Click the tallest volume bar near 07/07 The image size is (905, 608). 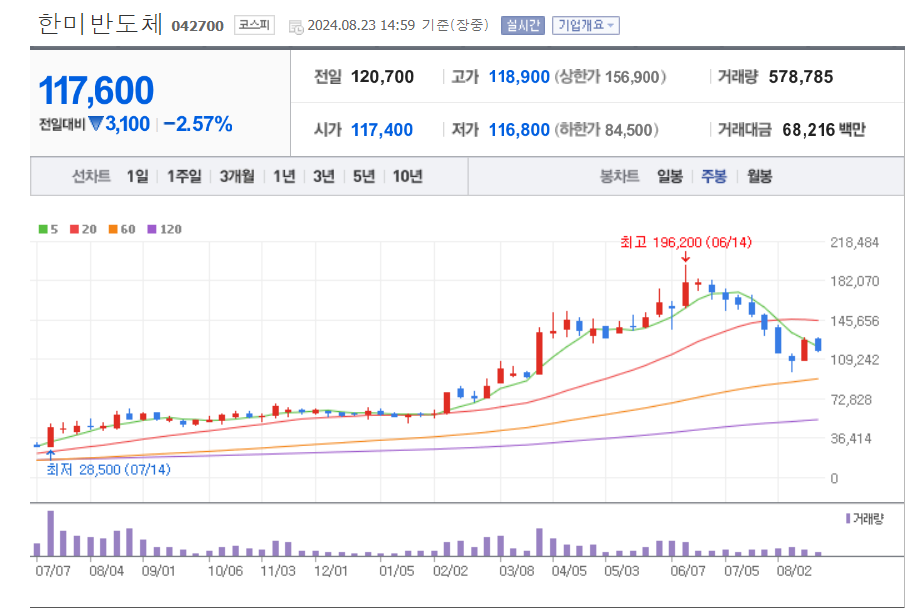click(50, 534)
